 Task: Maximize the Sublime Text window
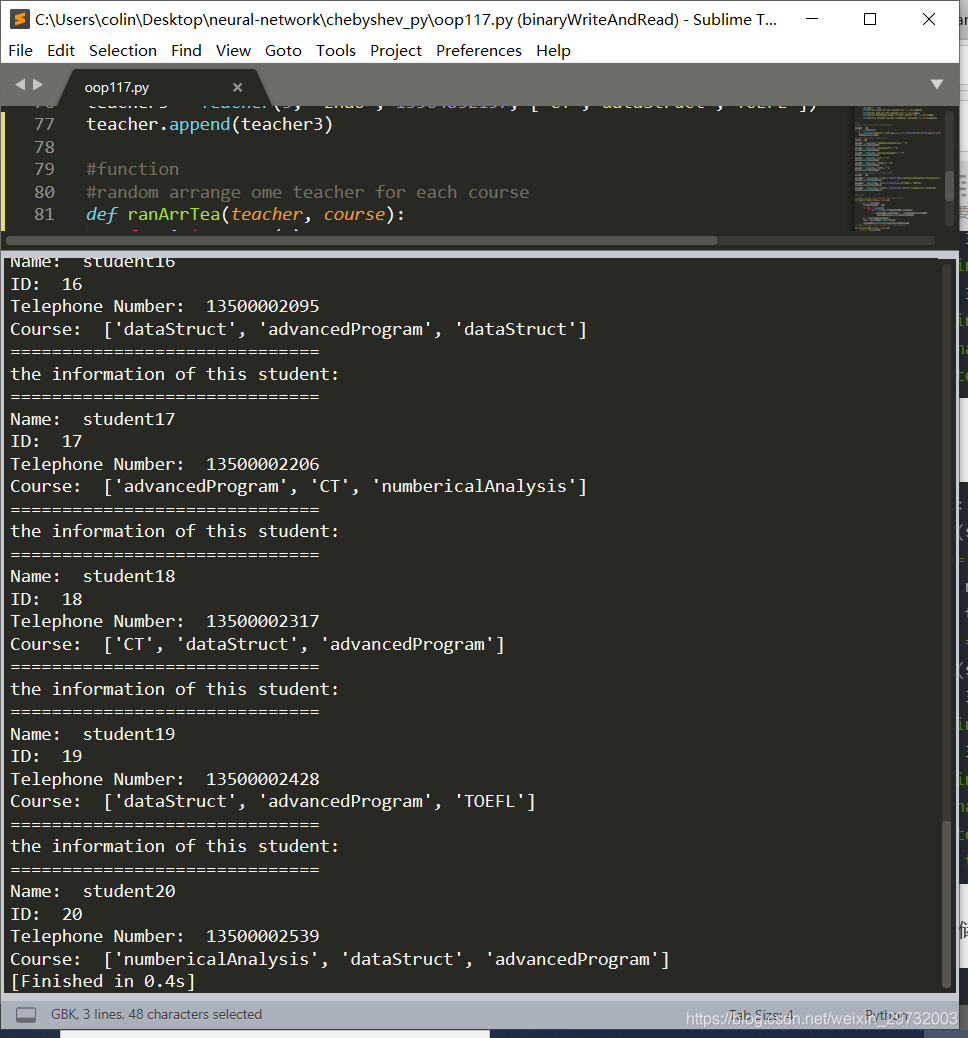[870, 19]
